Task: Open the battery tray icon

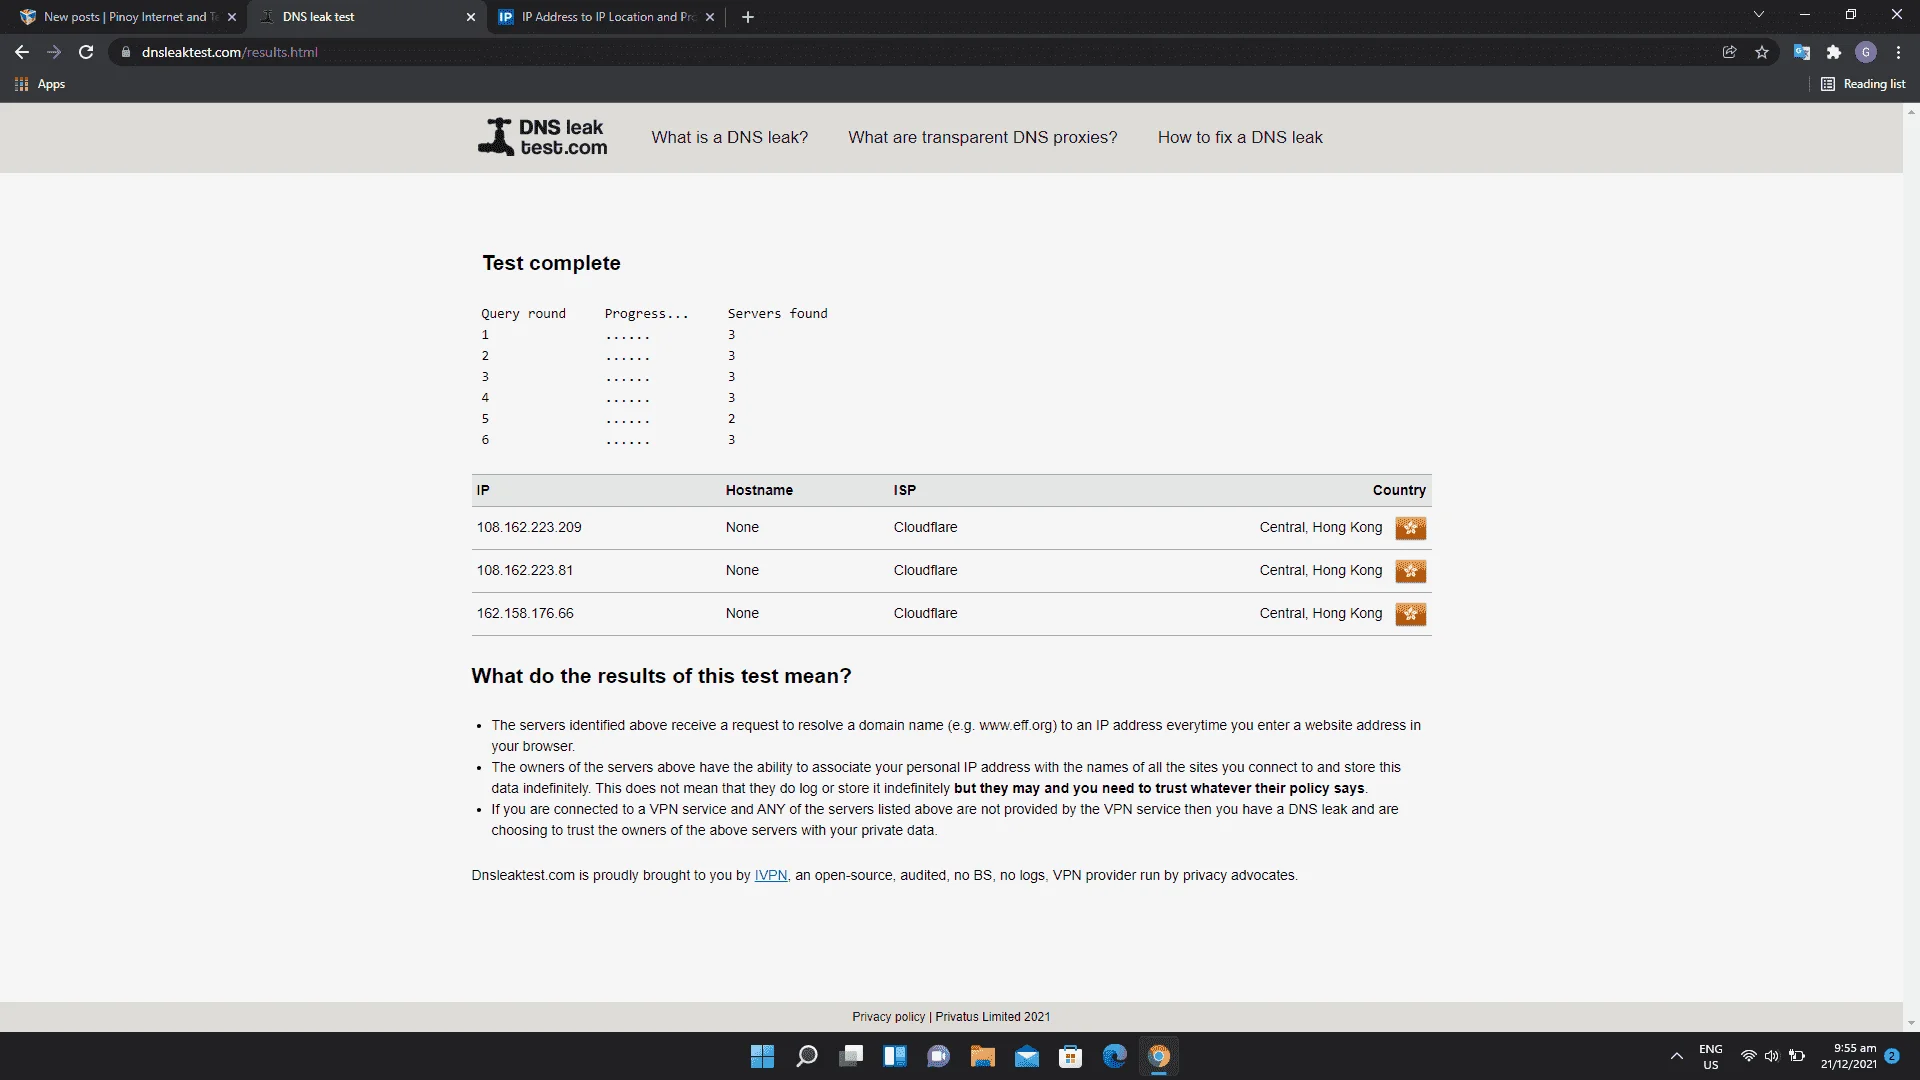Action: pyautogui.click(x=1797, y=1057)
